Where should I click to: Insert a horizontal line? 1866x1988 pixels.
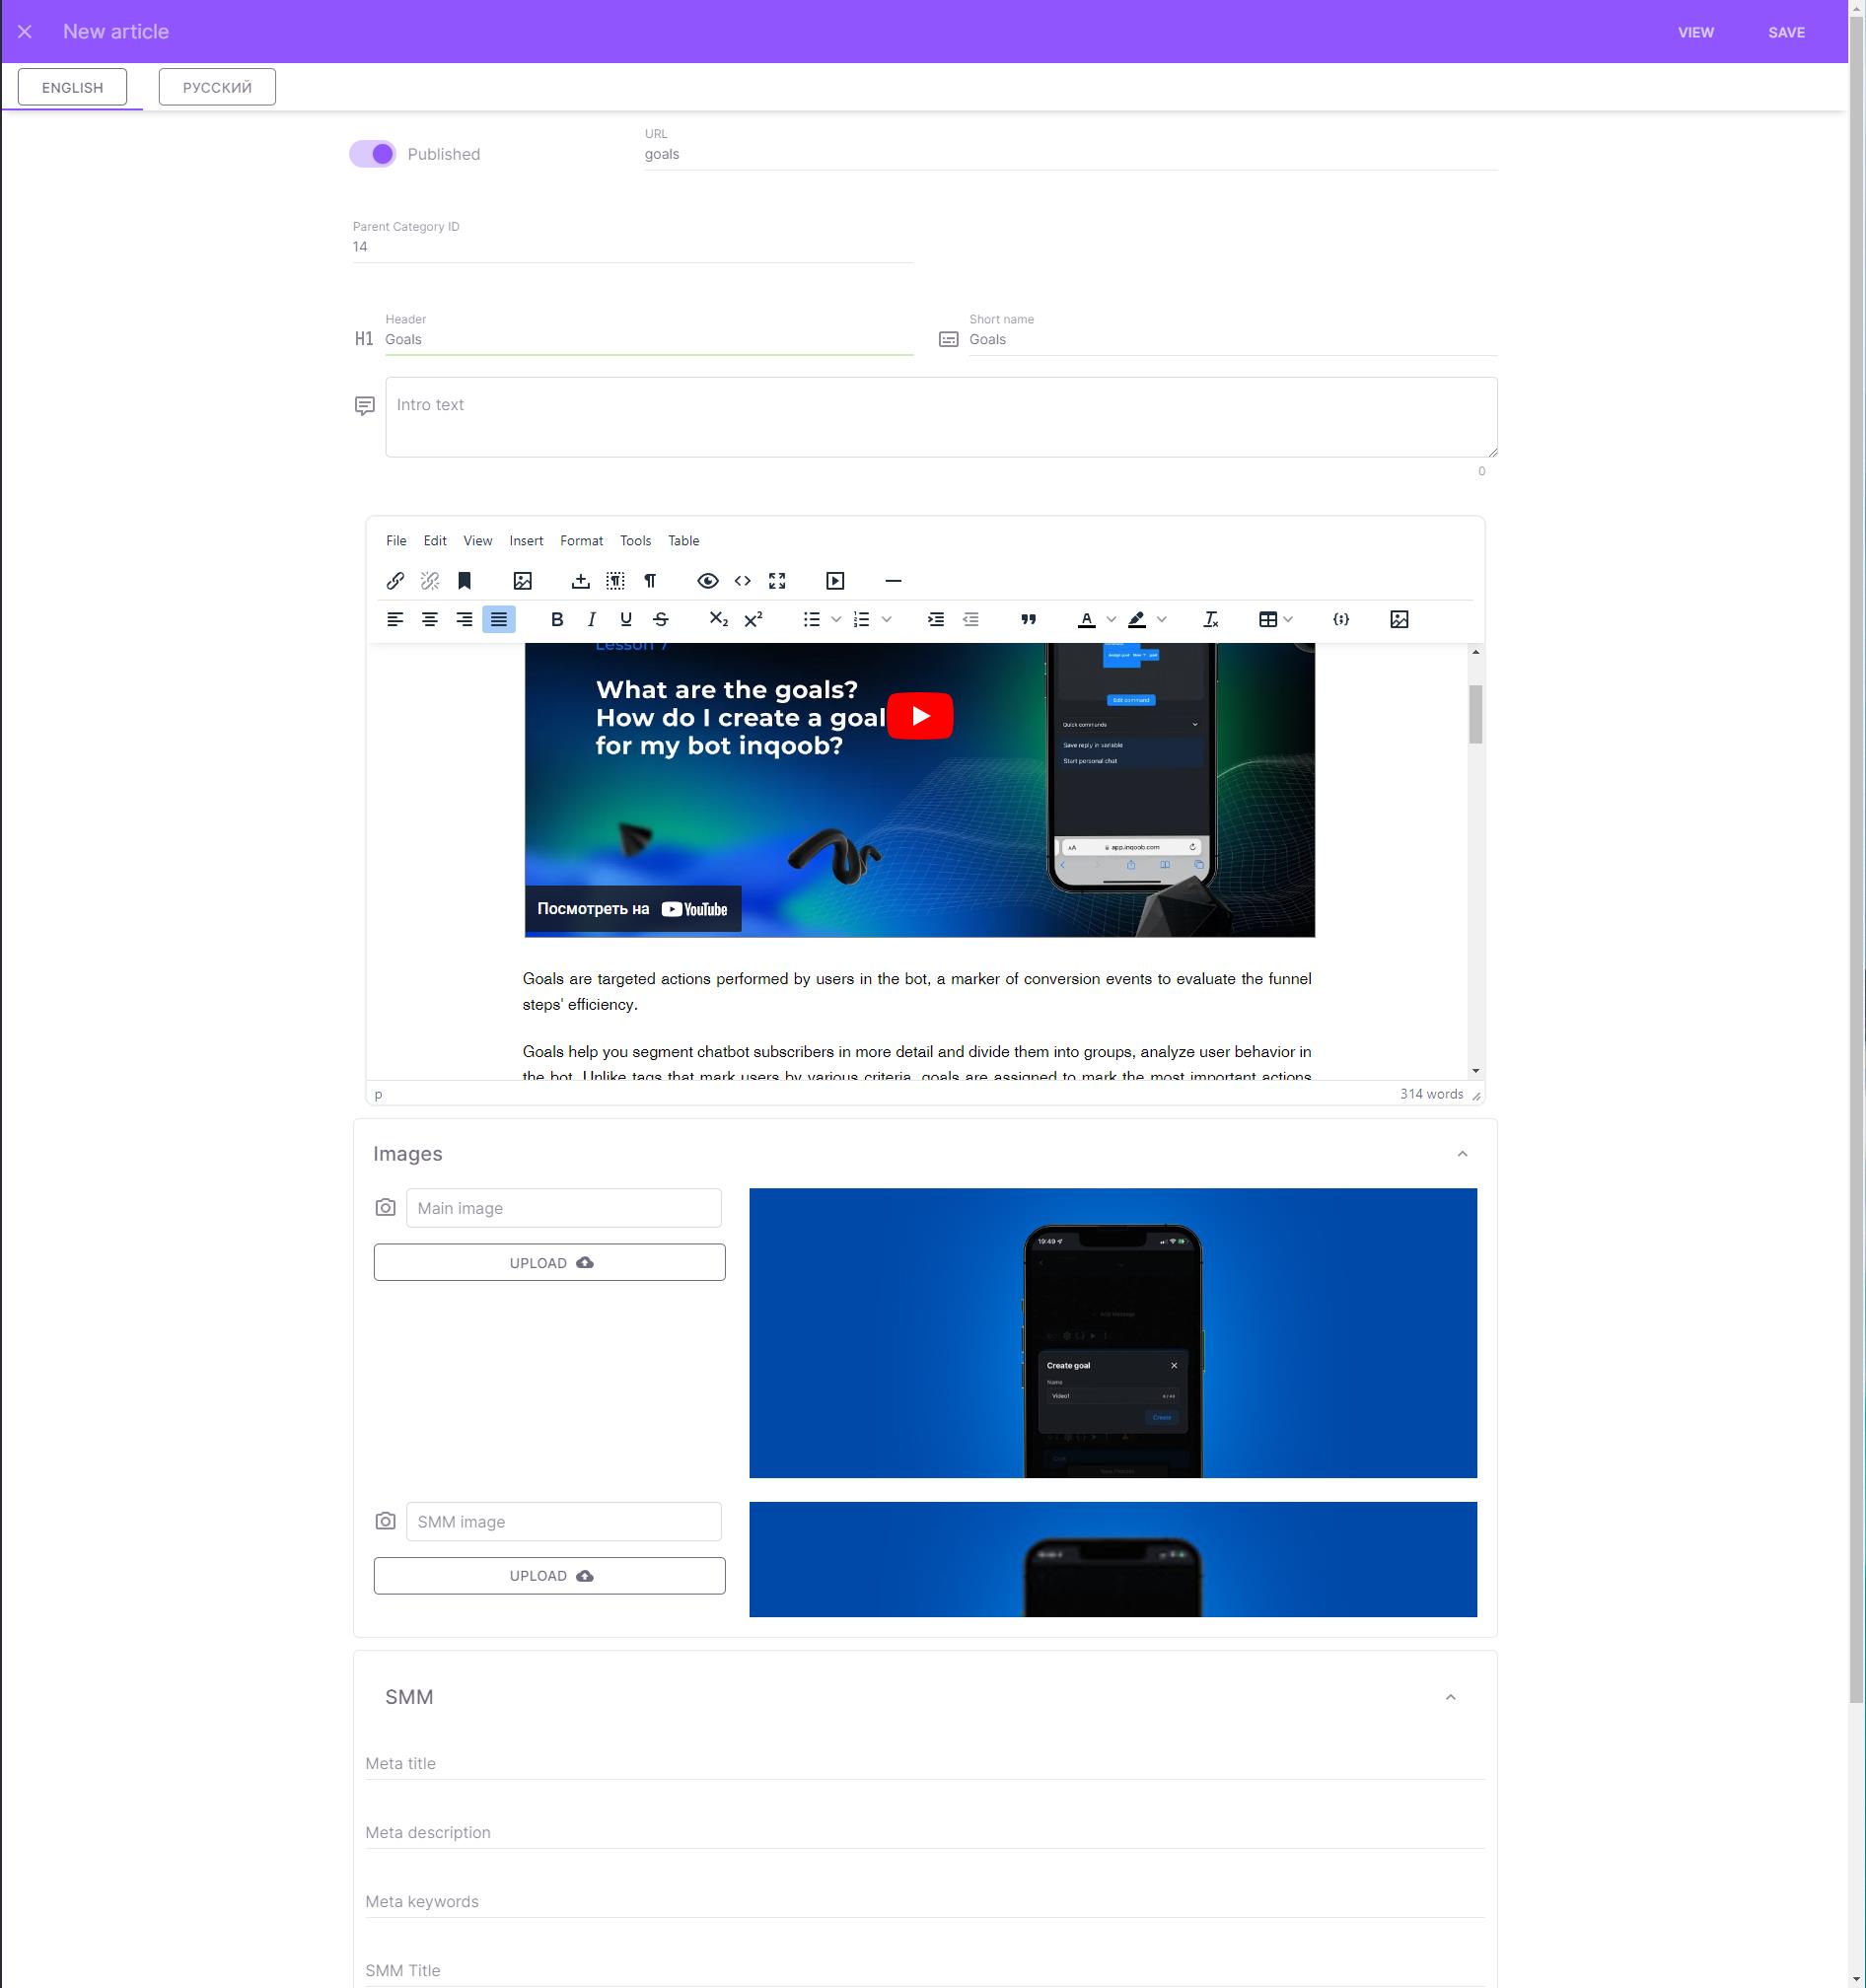tap(893, 581)
